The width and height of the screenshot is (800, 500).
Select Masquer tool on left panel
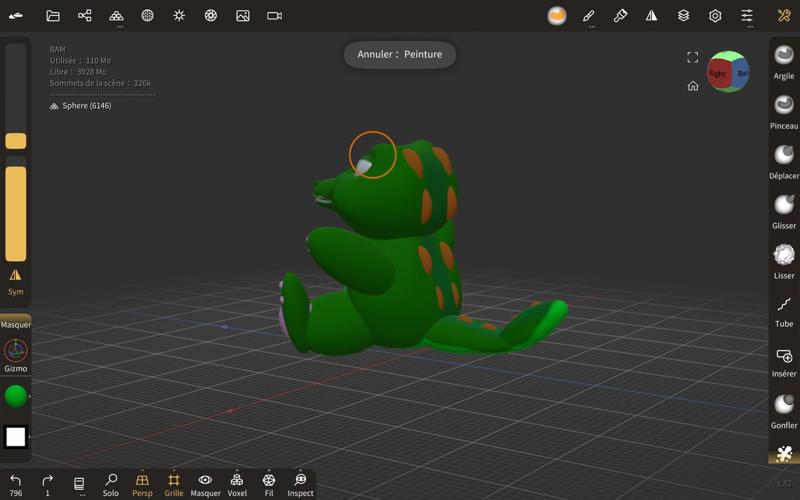point(16,323)
